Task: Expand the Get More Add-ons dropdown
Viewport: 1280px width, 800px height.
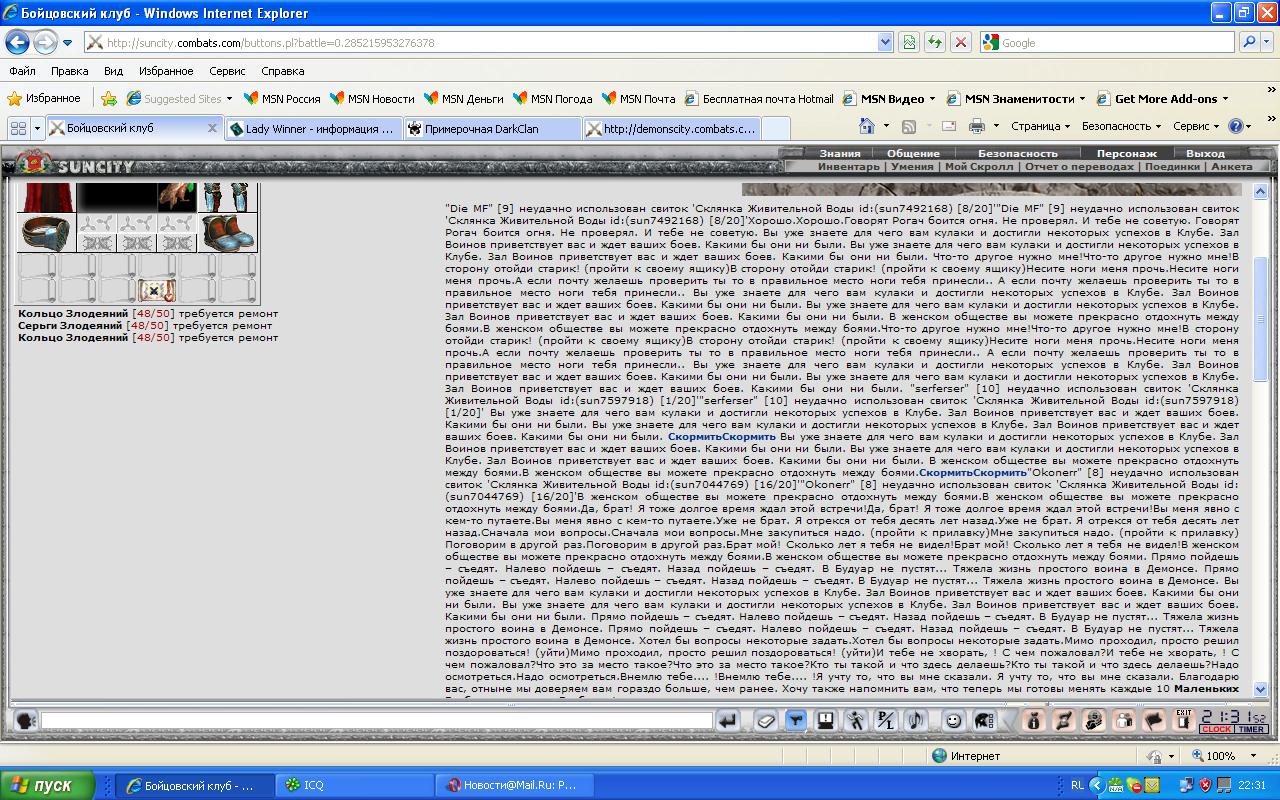Action: pos(1225,99)
